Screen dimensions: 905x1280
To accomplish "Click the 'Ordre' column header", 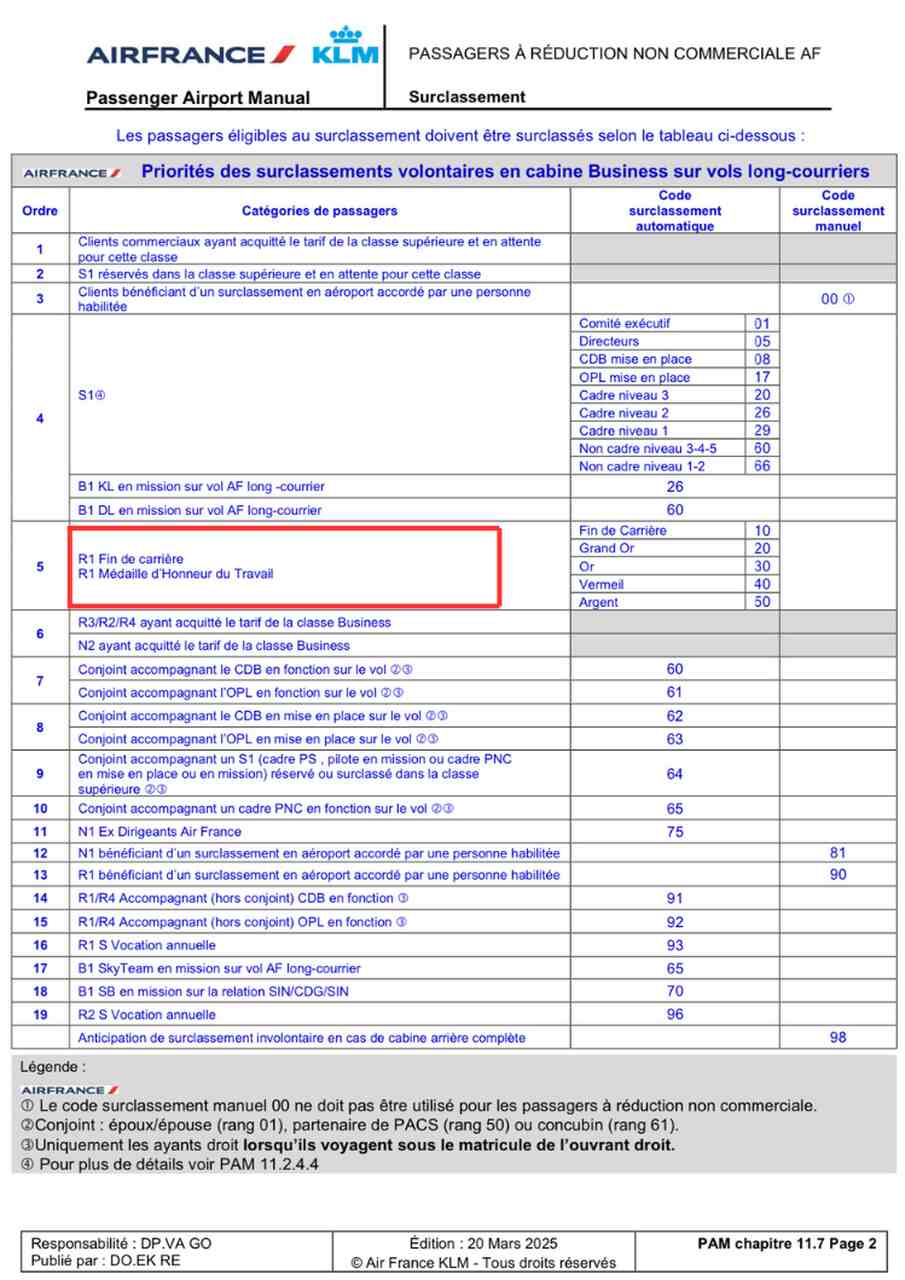I will point(40,211).
